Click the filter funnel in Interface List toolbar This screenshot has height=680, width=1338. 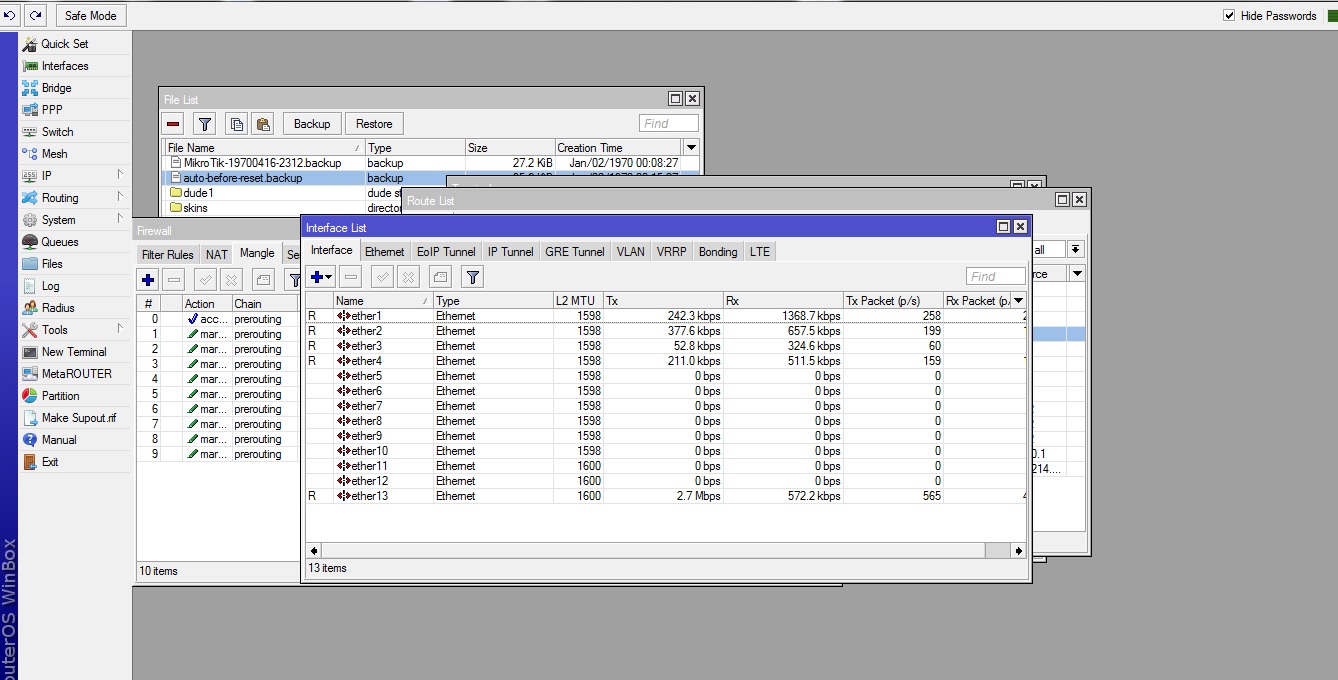[x=473, y=277]
